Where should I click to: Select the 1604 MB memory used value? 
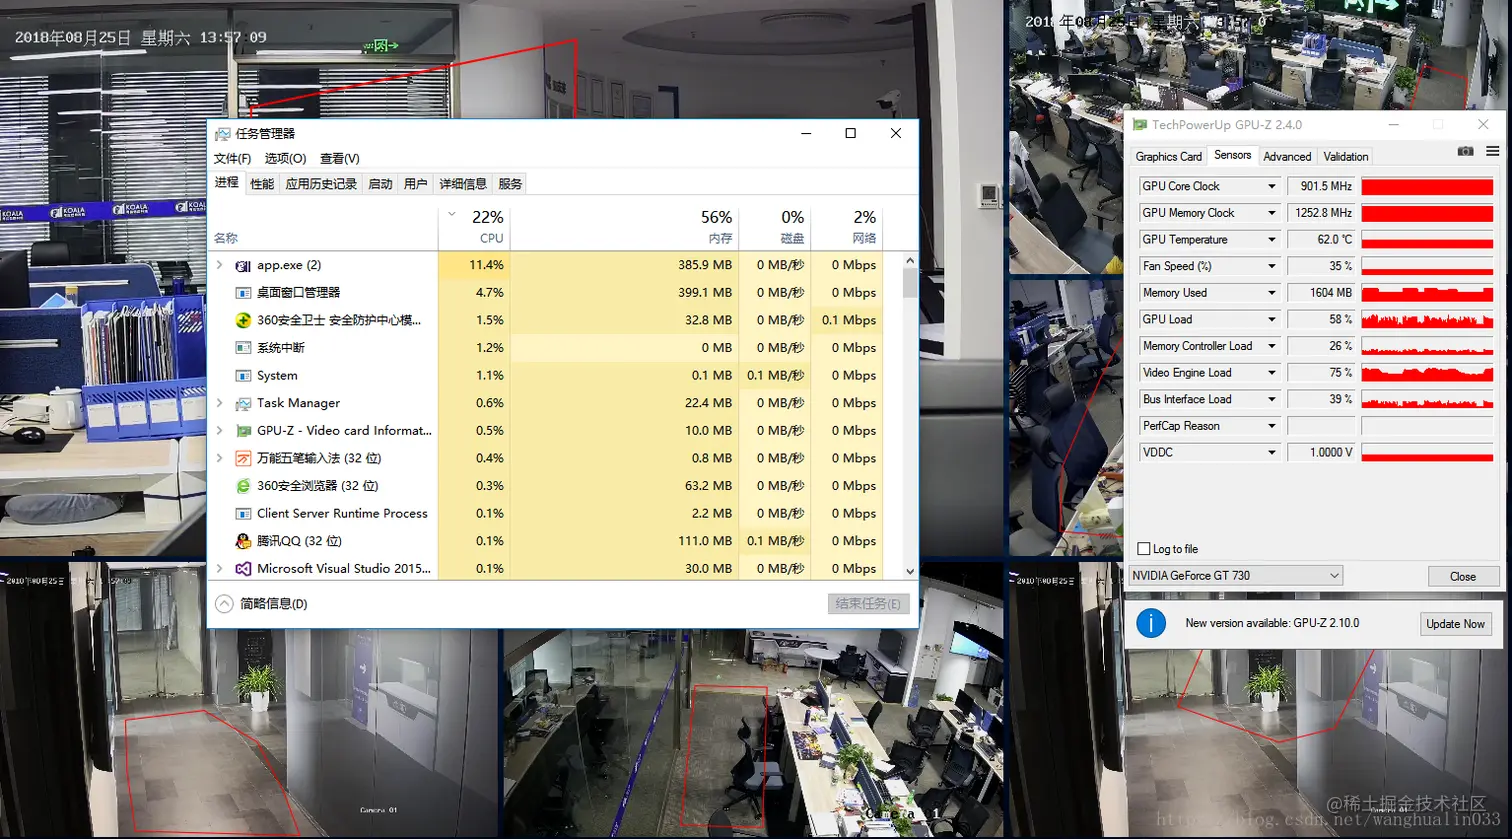coord(1321,293)
